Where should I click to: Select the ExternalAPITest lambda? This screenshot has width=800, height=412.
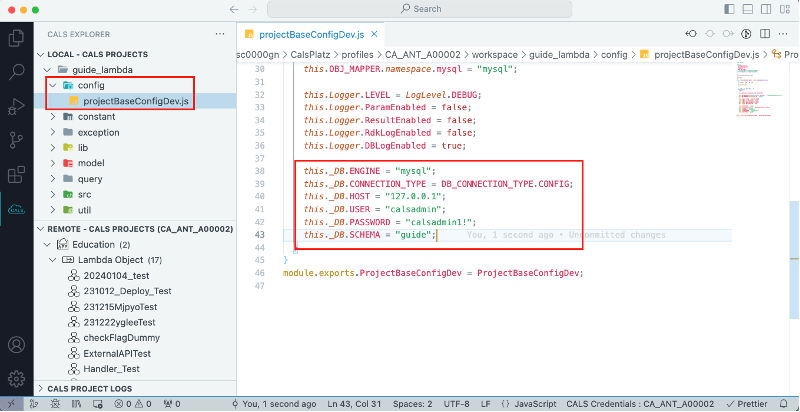click(x=117, y=353)
